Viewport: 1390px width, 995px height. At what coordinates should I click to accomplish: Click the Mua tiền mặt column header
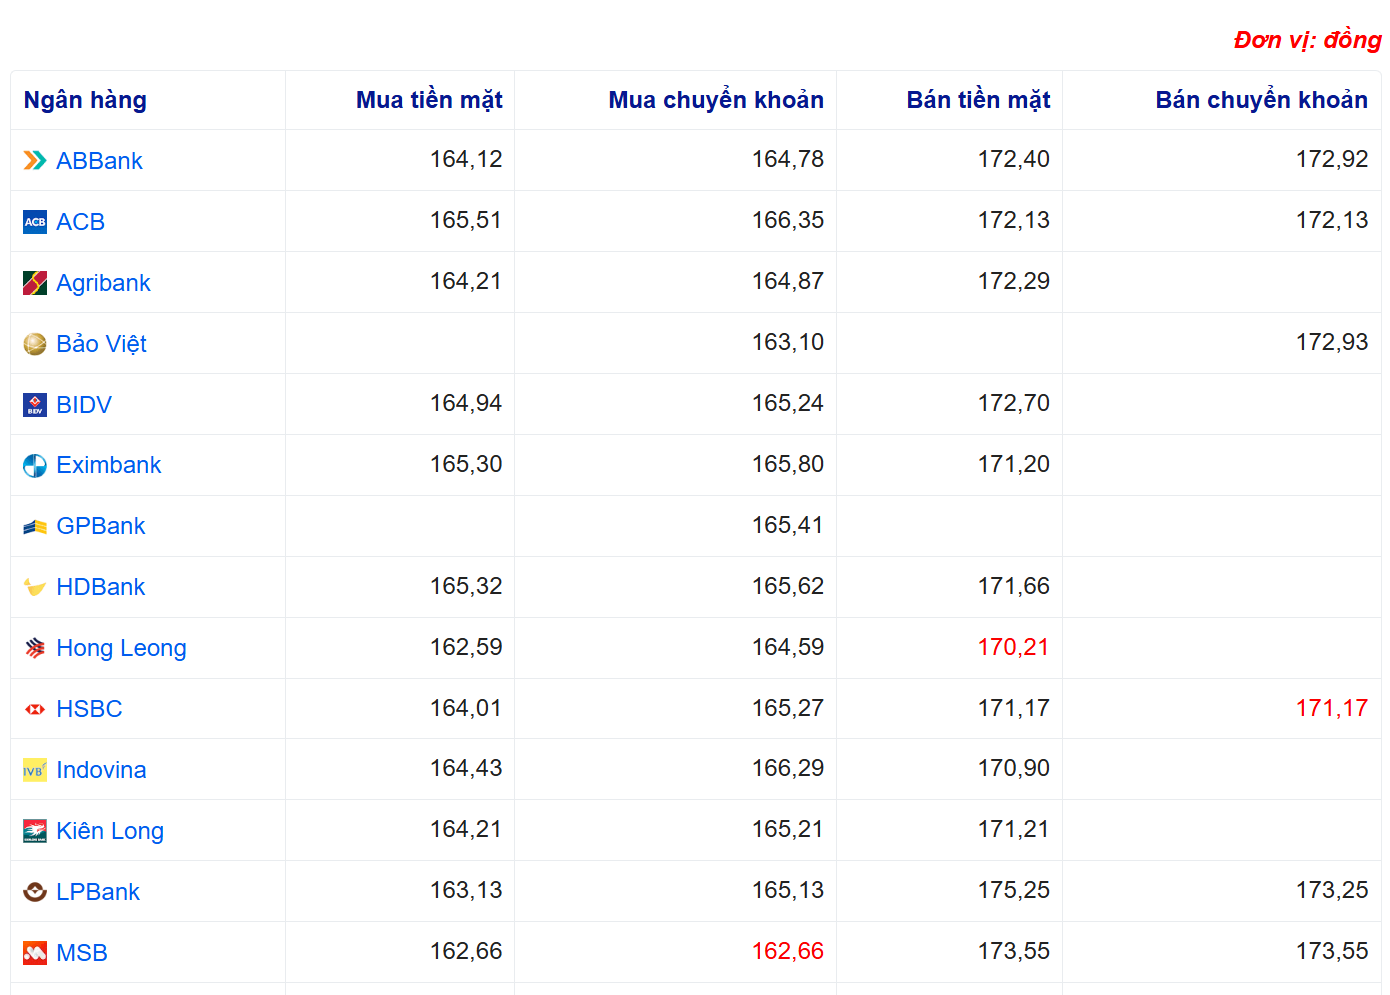coord(429,100)
